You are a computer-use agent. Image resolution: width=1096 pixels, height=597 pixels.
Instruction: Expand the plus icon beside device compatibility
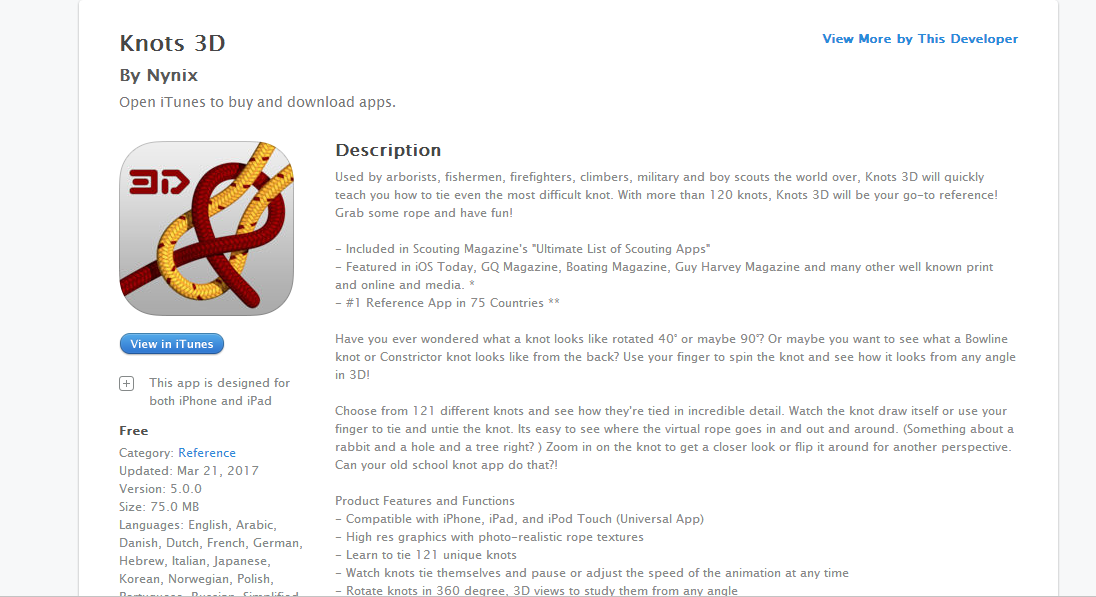(127, 383)
